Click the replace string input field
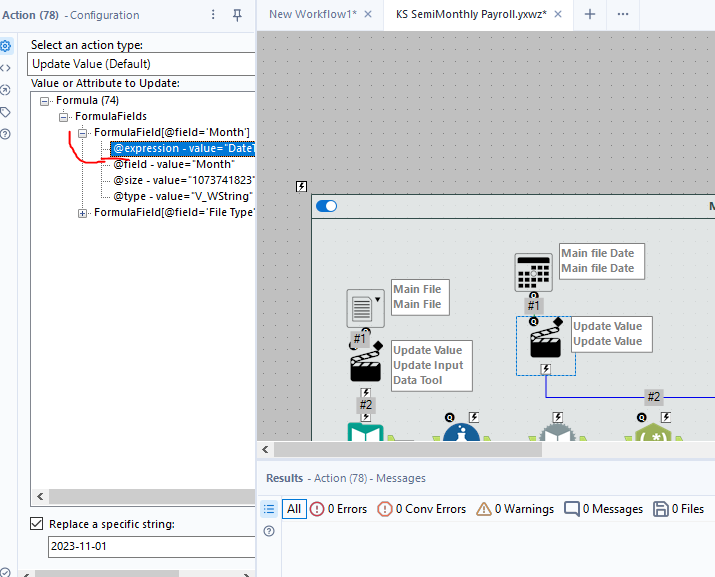This screenshot has height=577, width=715. click(150, 547)
